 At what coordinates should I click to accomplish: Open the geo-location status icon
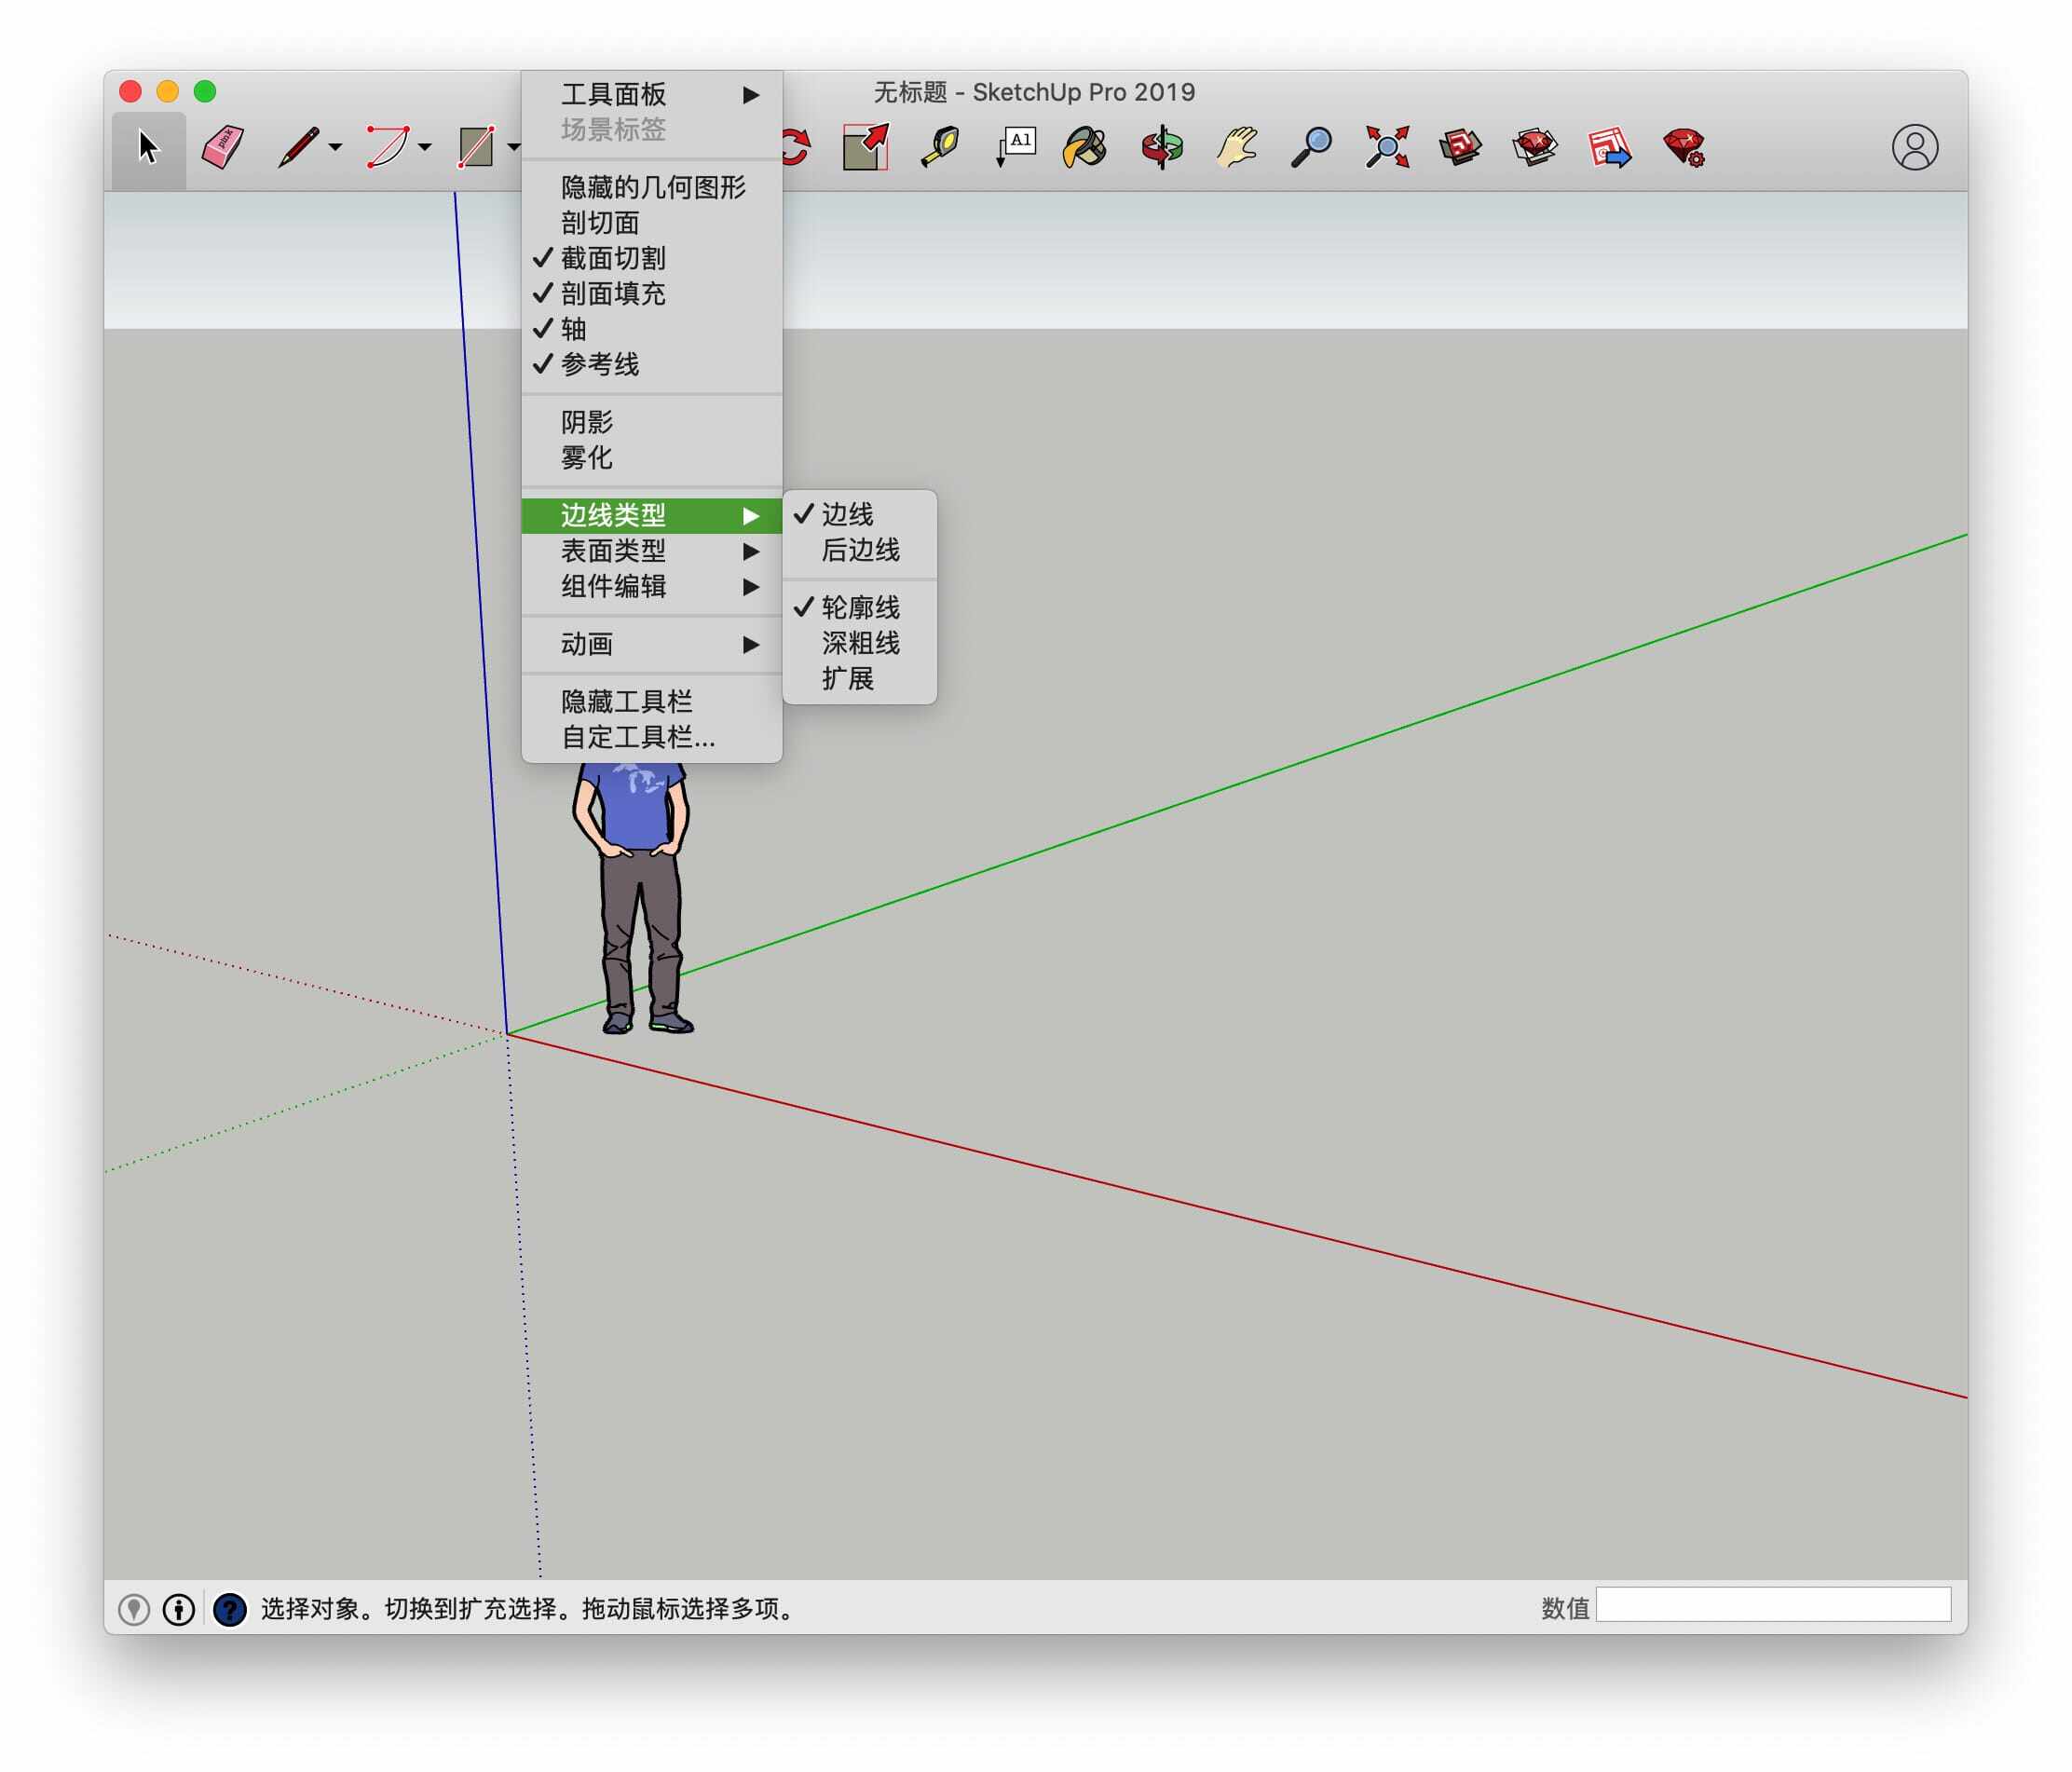pos(134,1609)
